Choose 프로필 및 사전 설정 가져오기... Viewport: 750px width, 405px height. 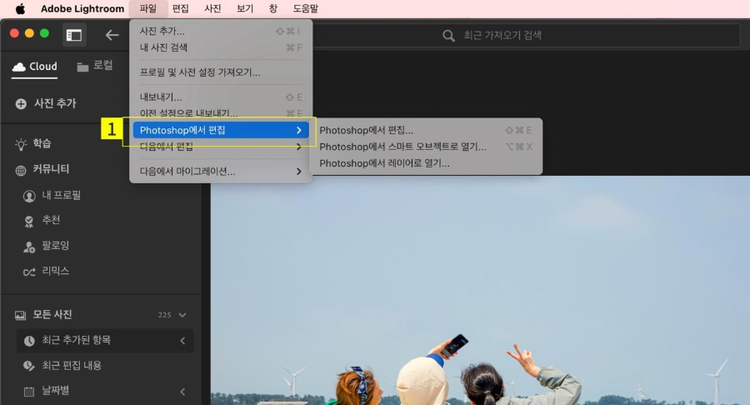click(x=221, y=72)
